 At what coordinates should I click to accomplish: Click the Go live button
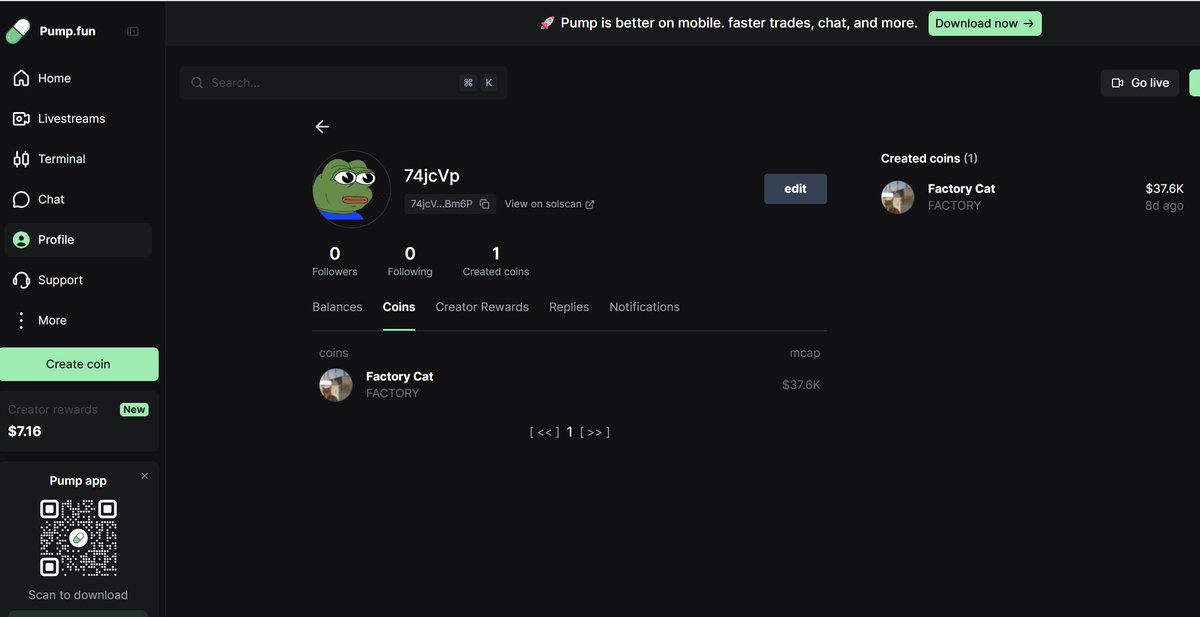[x=1140, y=83]
